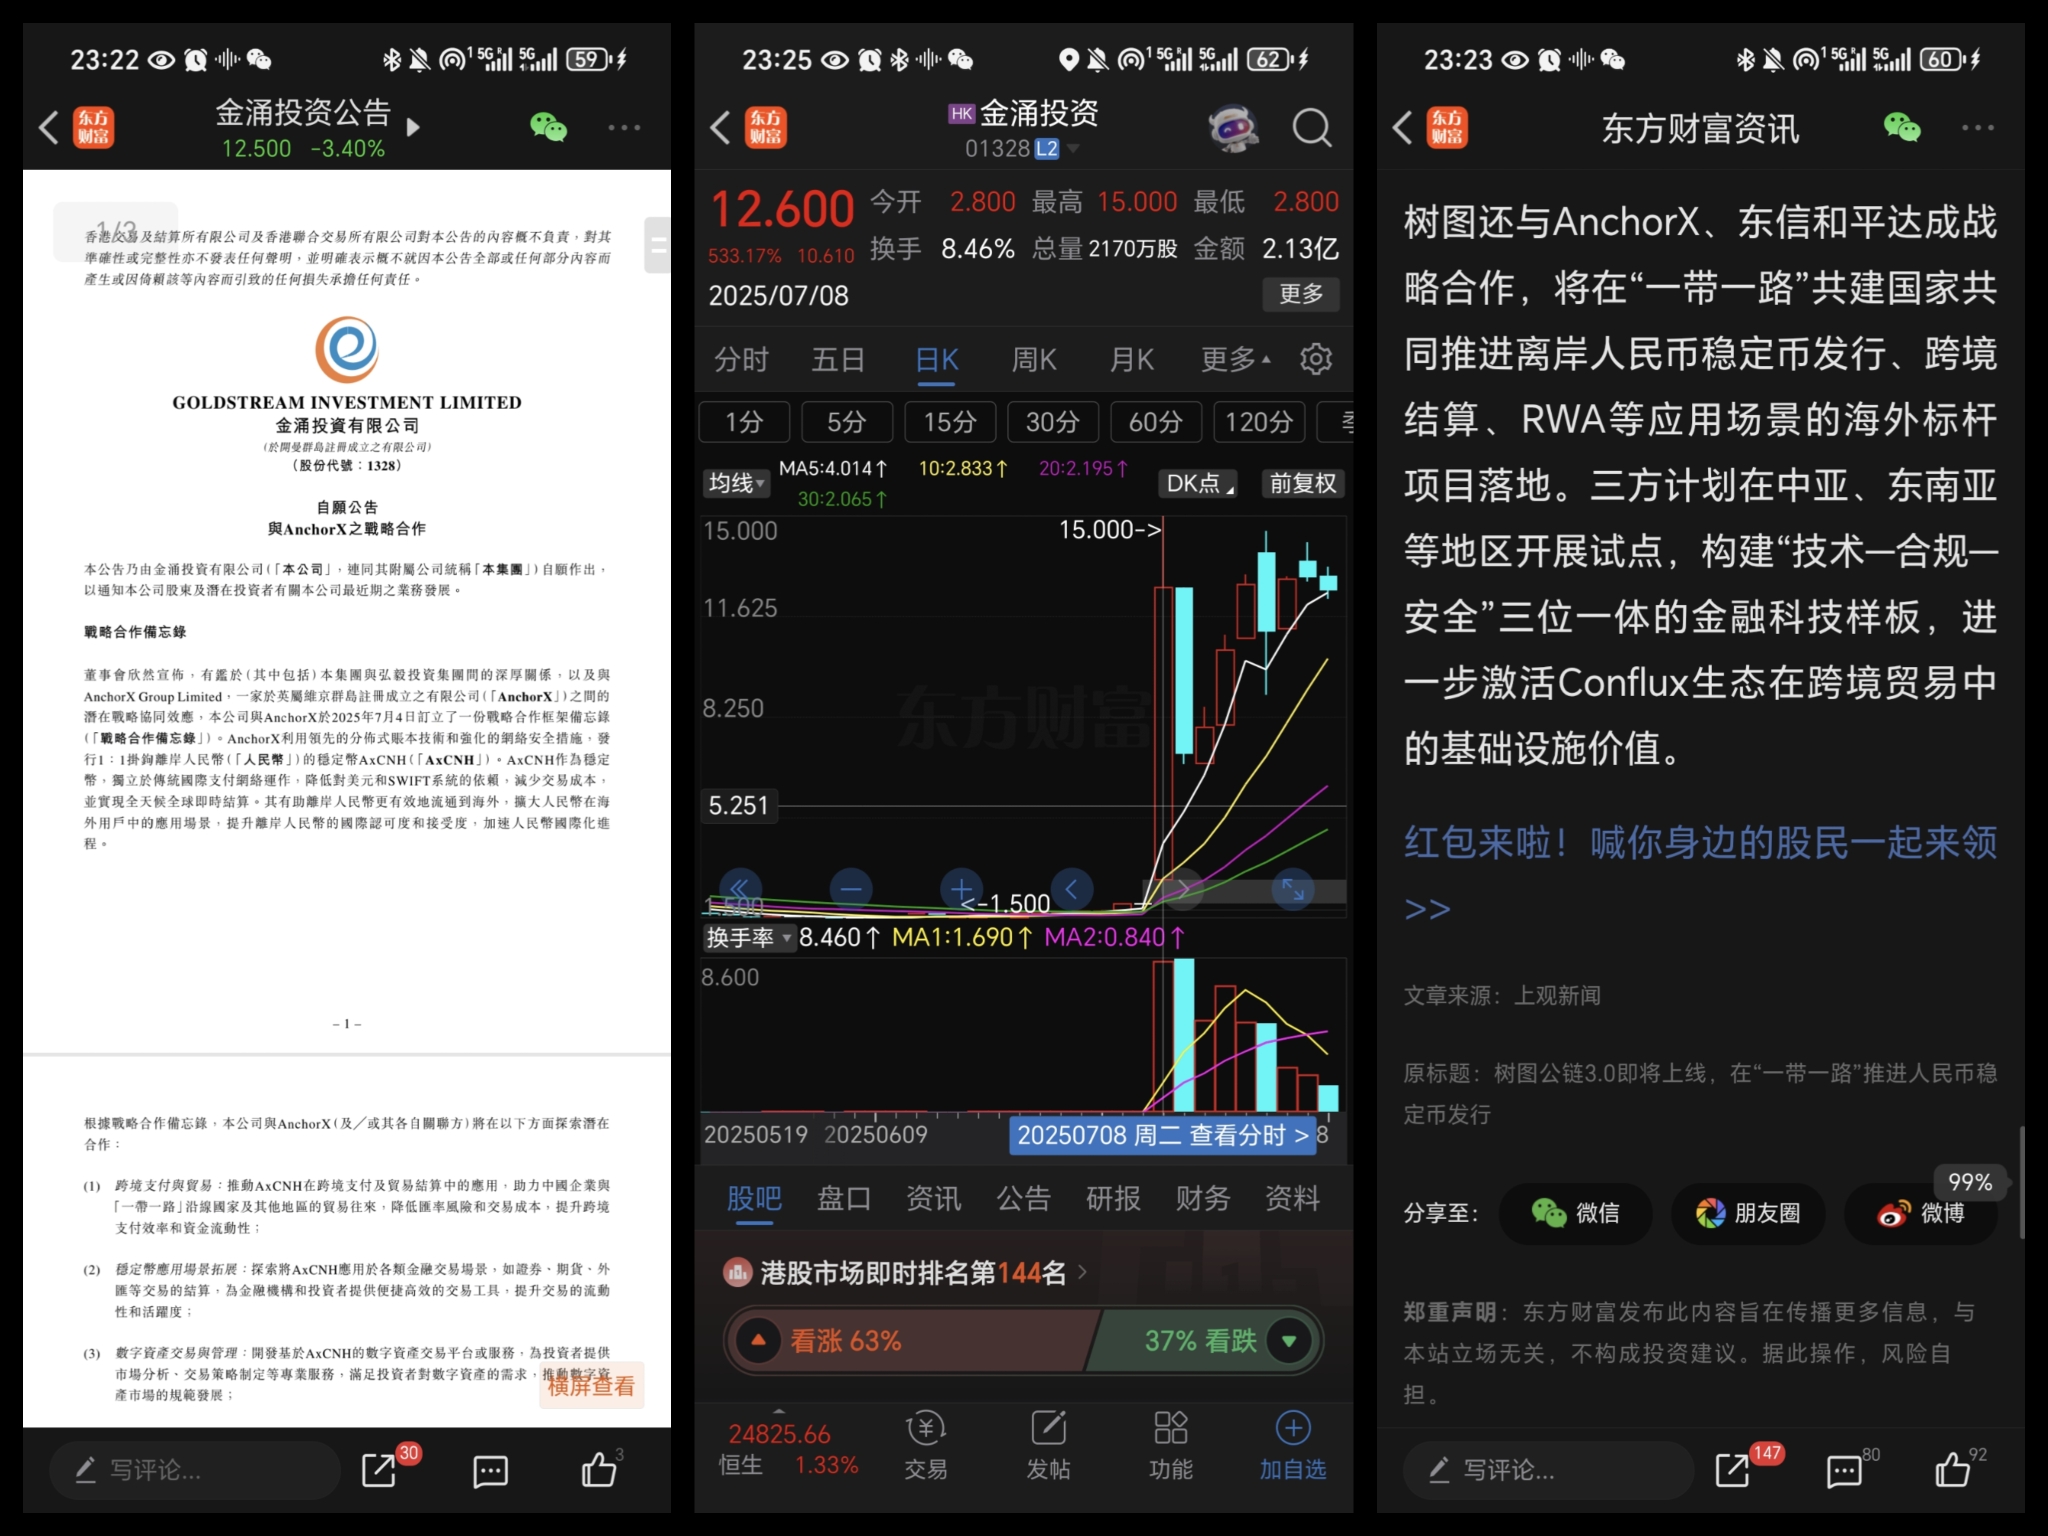The width and height of the screenshot is (2048, 1536).
Task: Tap share icon with badge 147
Action: click(x=1734, y=1470)
